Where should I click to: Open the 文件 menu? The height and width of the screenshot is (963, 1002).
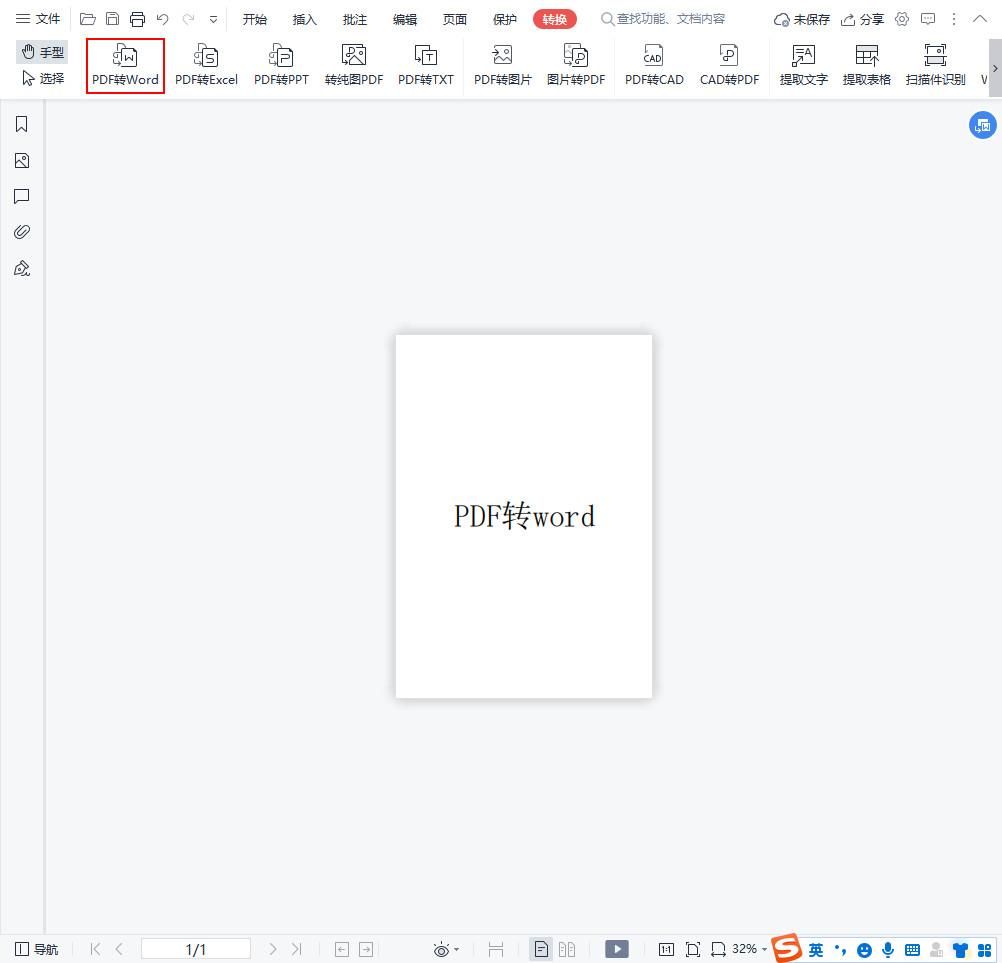[39, 18]
